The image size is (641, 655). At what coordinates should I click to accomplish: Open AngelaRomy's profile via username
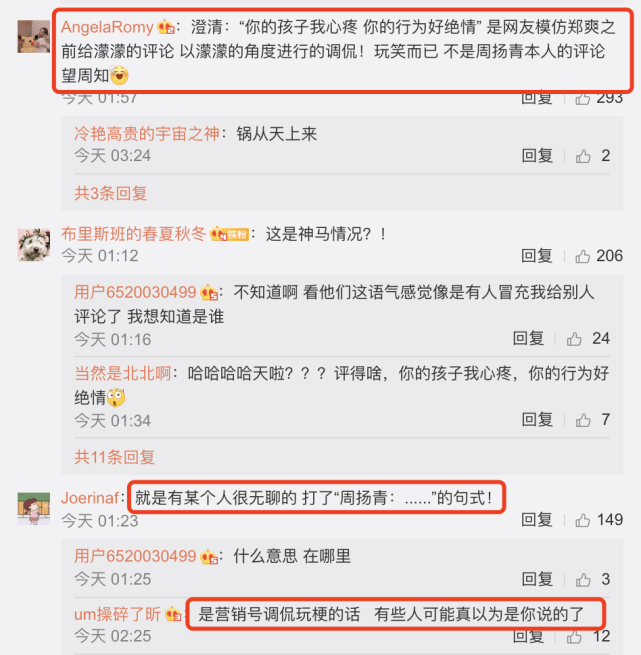point(107,27)
